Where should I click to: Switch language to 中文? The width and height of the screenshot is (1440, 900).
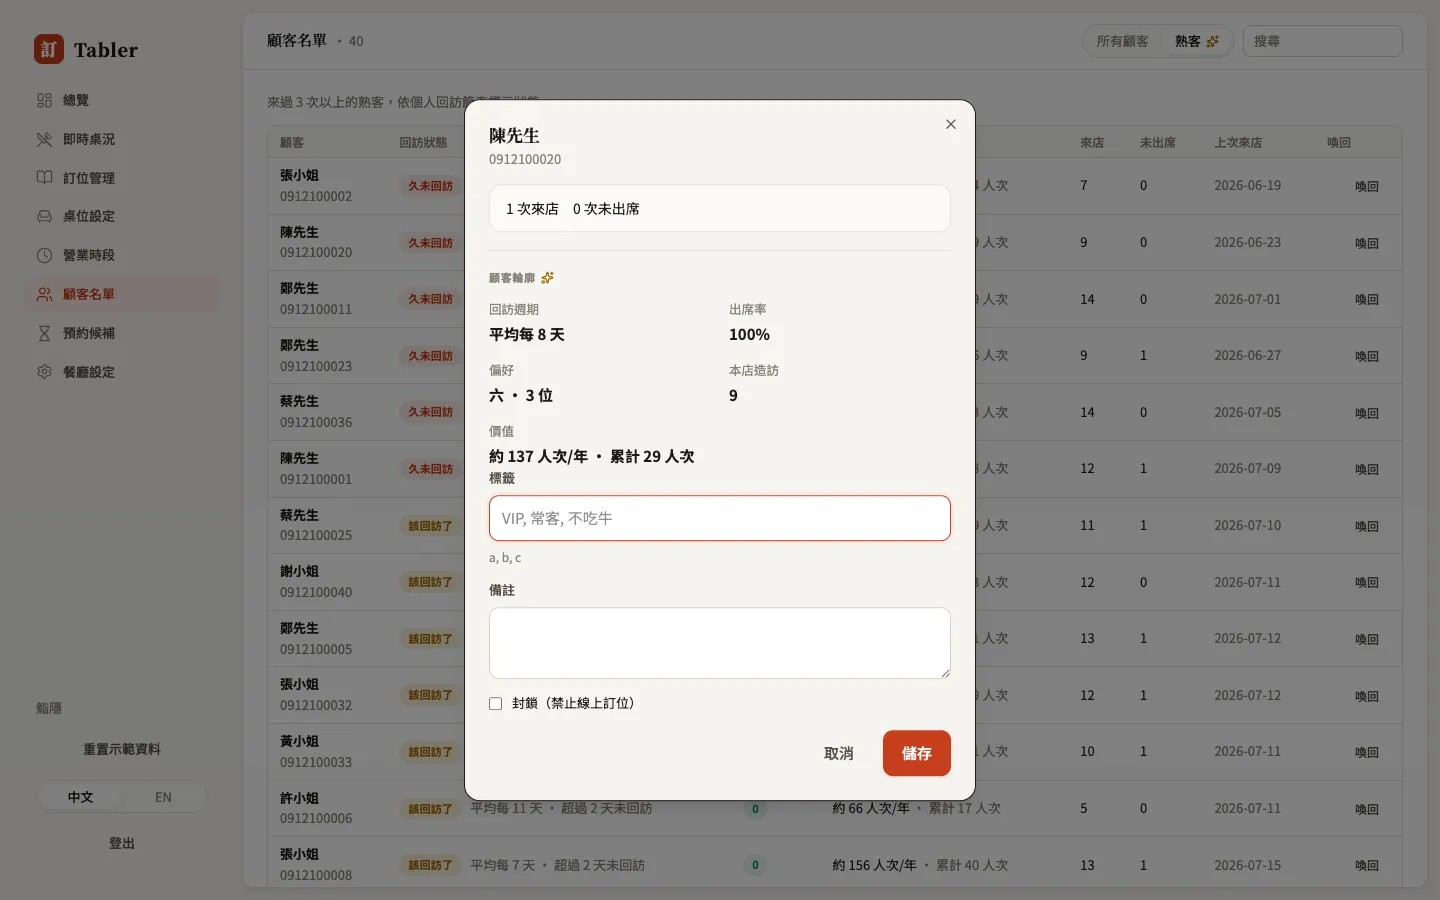(x=80, y=797)
